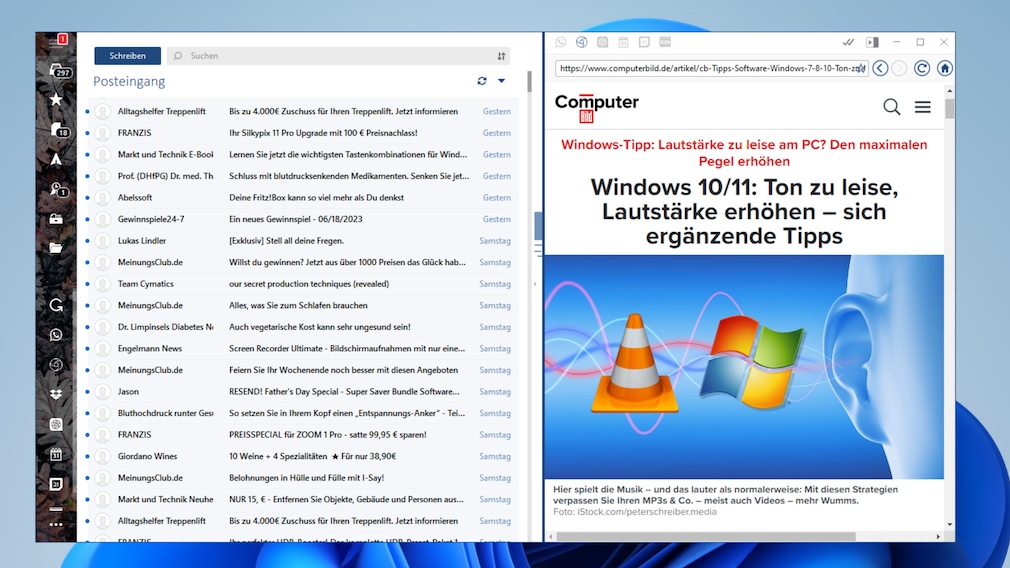Screen dimensions: 1010x568
Task: Open the sent mail arrow icon
Action: click(x=56, y=159)
